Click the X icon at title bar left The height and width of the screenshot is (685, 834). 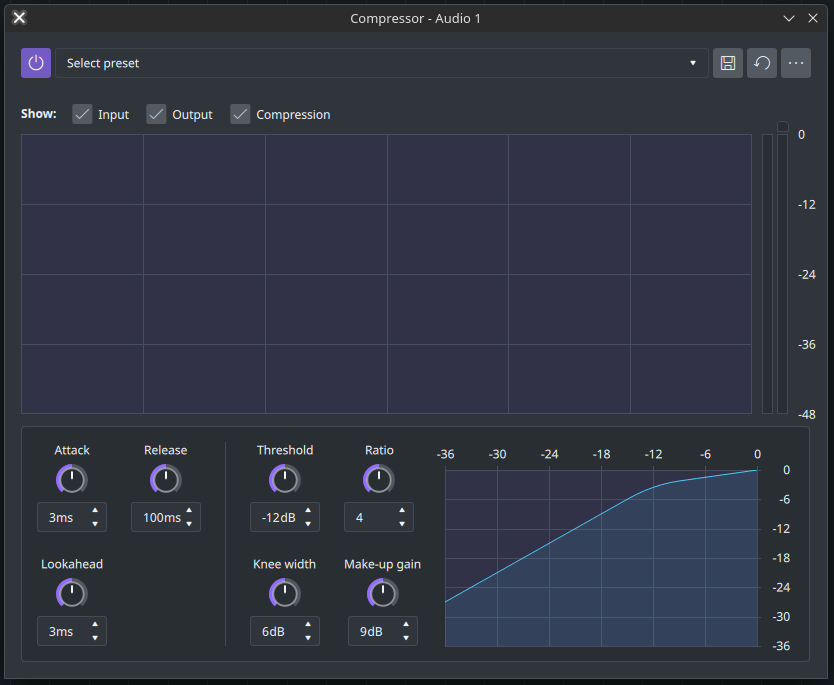[19, 18]
